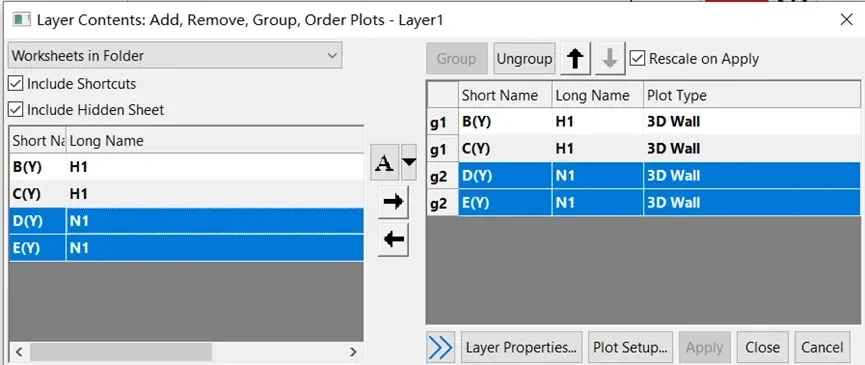
Task: Click the move plot up arrow
Action: (x=575, y=58)
